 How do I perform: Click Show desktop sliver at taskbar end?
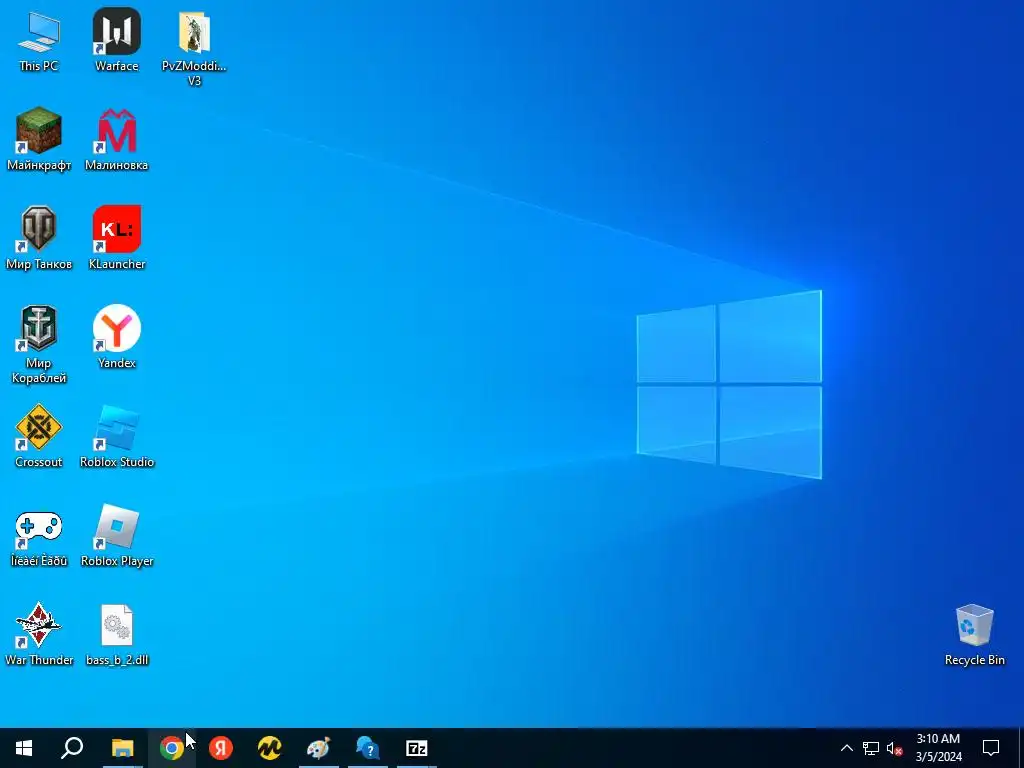point(1020,748)
